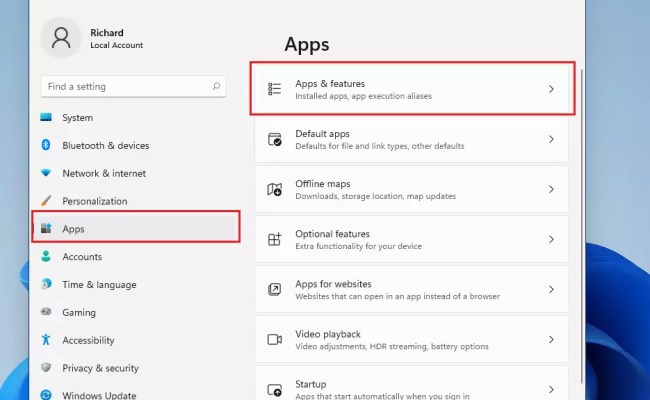Expand Default apps chevron
The image size is (650, 400).
click(551, 139)
